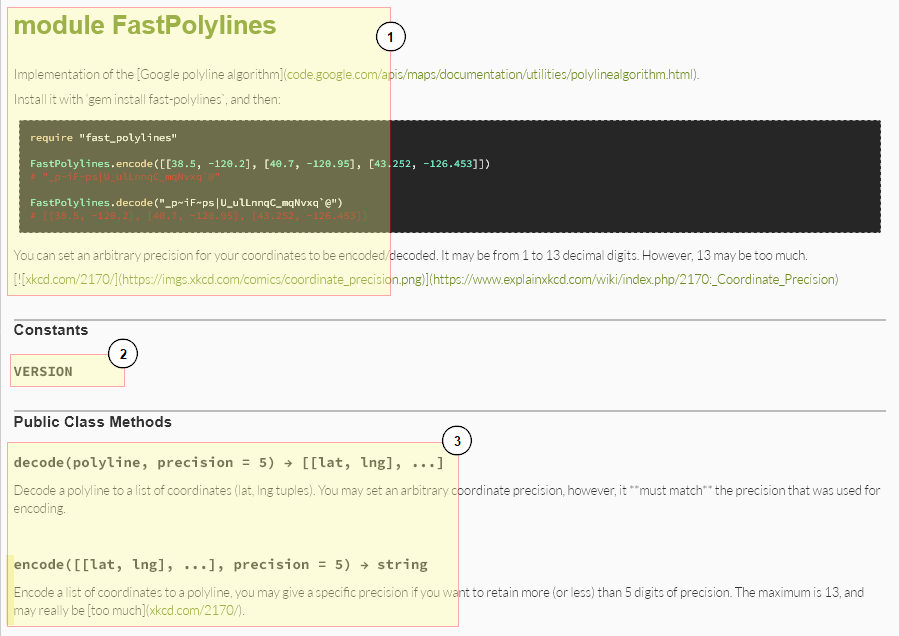899x636 pixels.
Task: Click the "Constants" section heading
Action: coord(51,330)
